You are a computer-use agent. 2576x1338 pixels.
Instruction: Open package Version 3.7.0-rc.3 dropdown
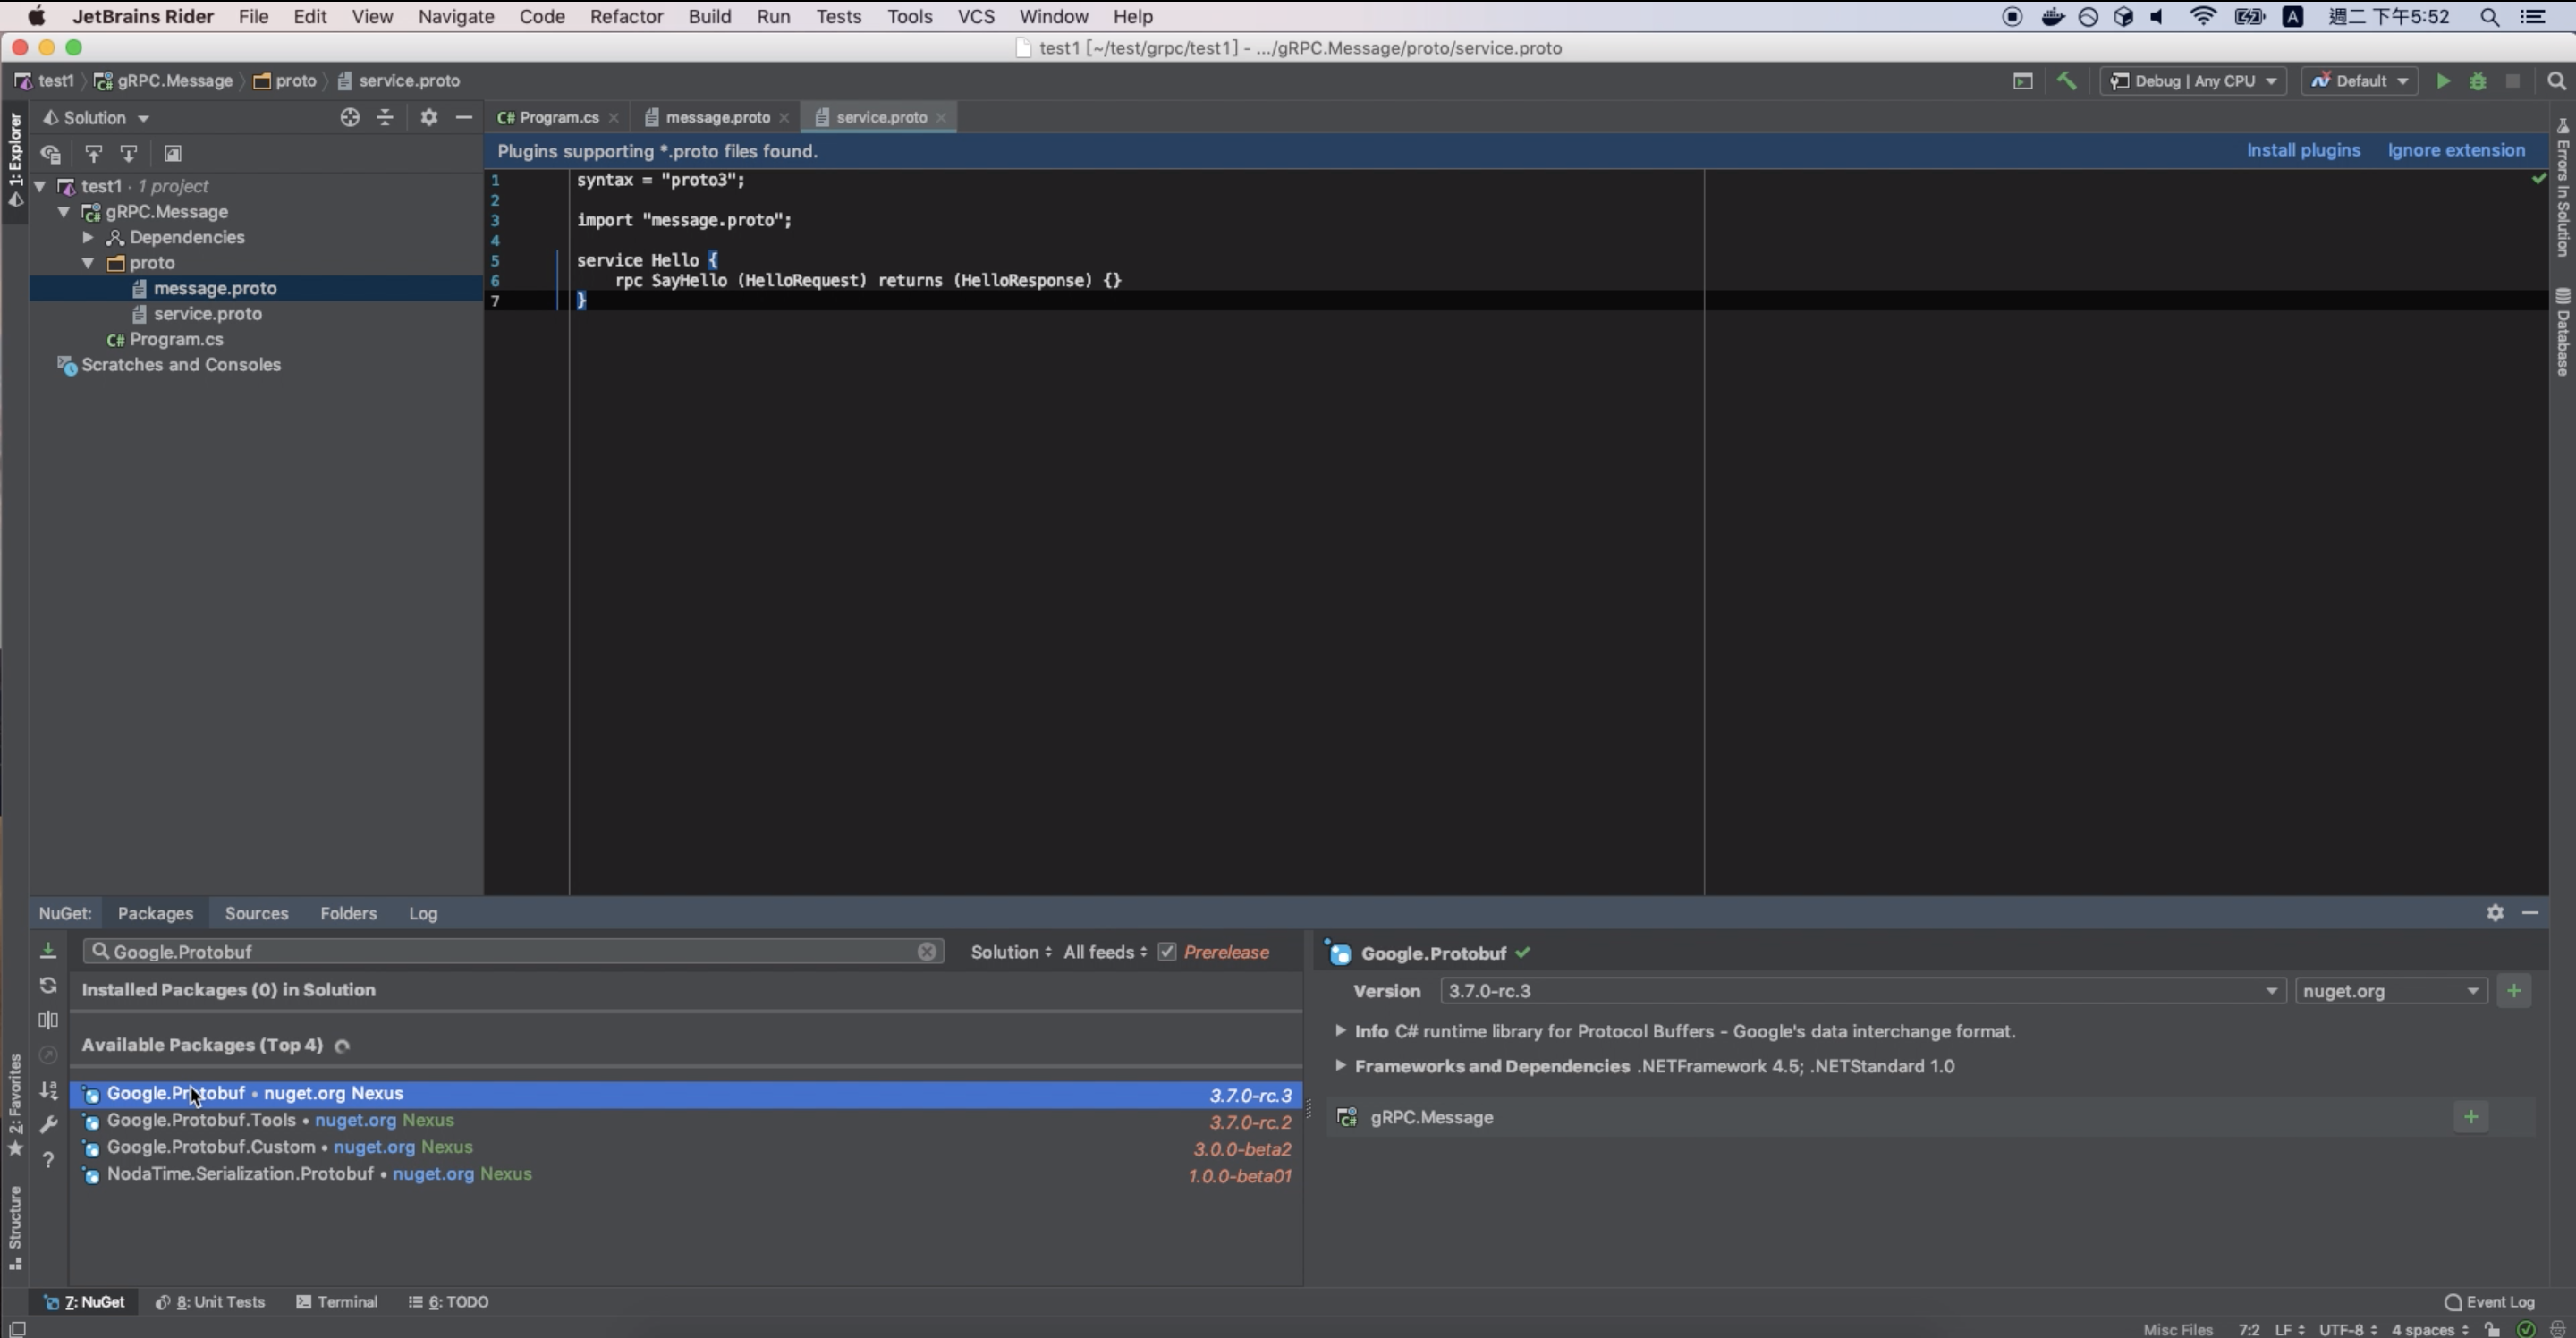[1862, 991]
